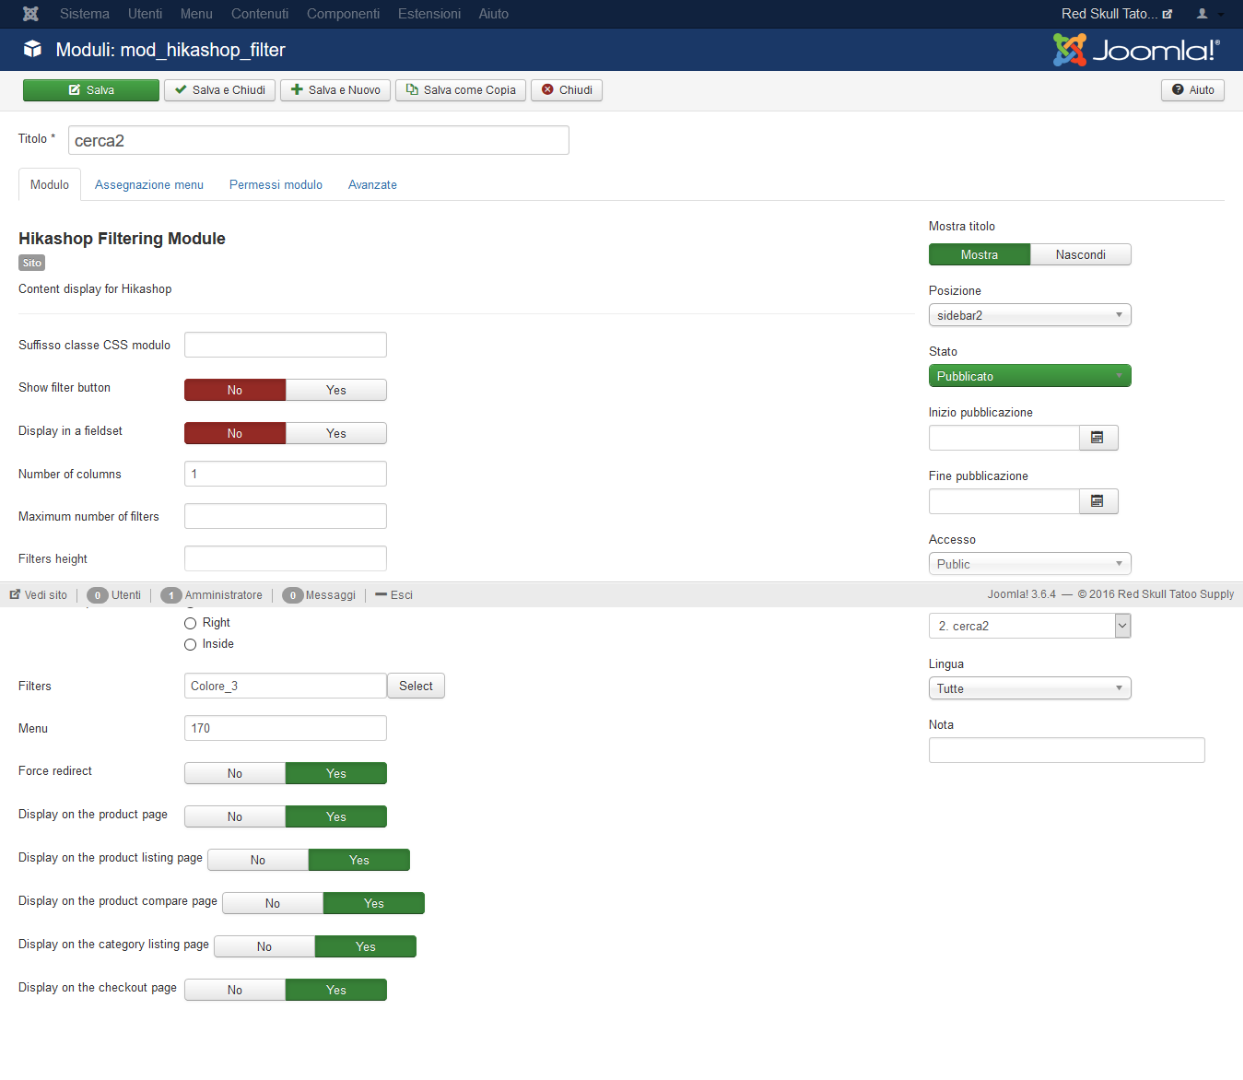
Task: Click the Chiudi cancel button
Action: click(x=566, y=90)
